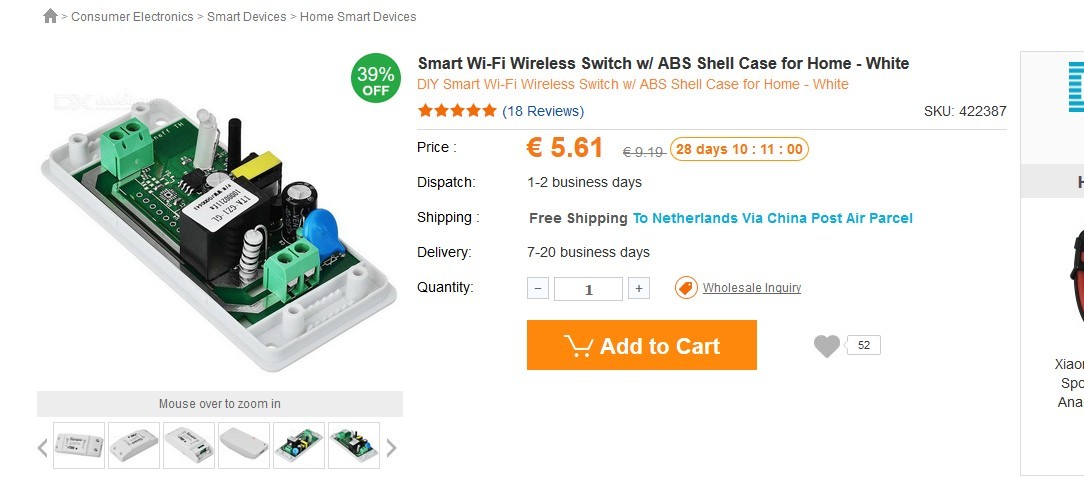Click the cart icon in Add to Cart
This screenshot has width=1084, height=478.
point(578,345)
